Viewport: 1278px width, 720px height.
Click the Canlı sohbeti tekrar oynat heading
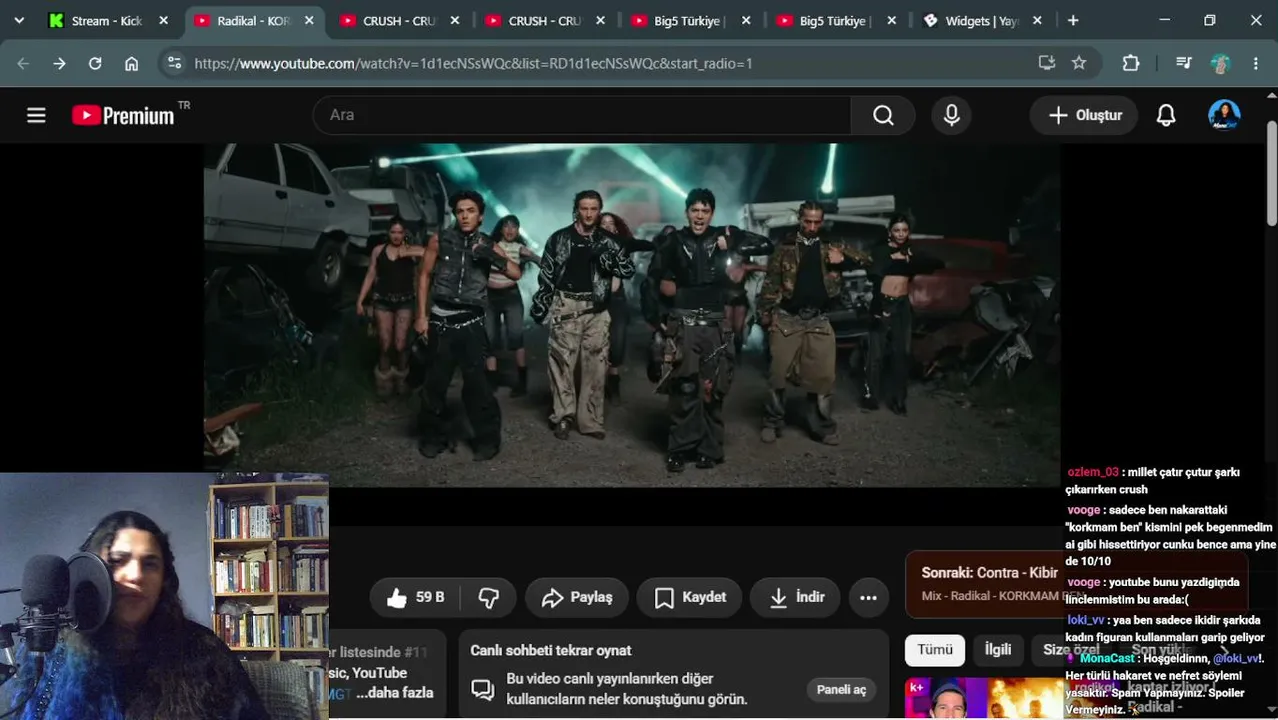[x=551, y=650]
